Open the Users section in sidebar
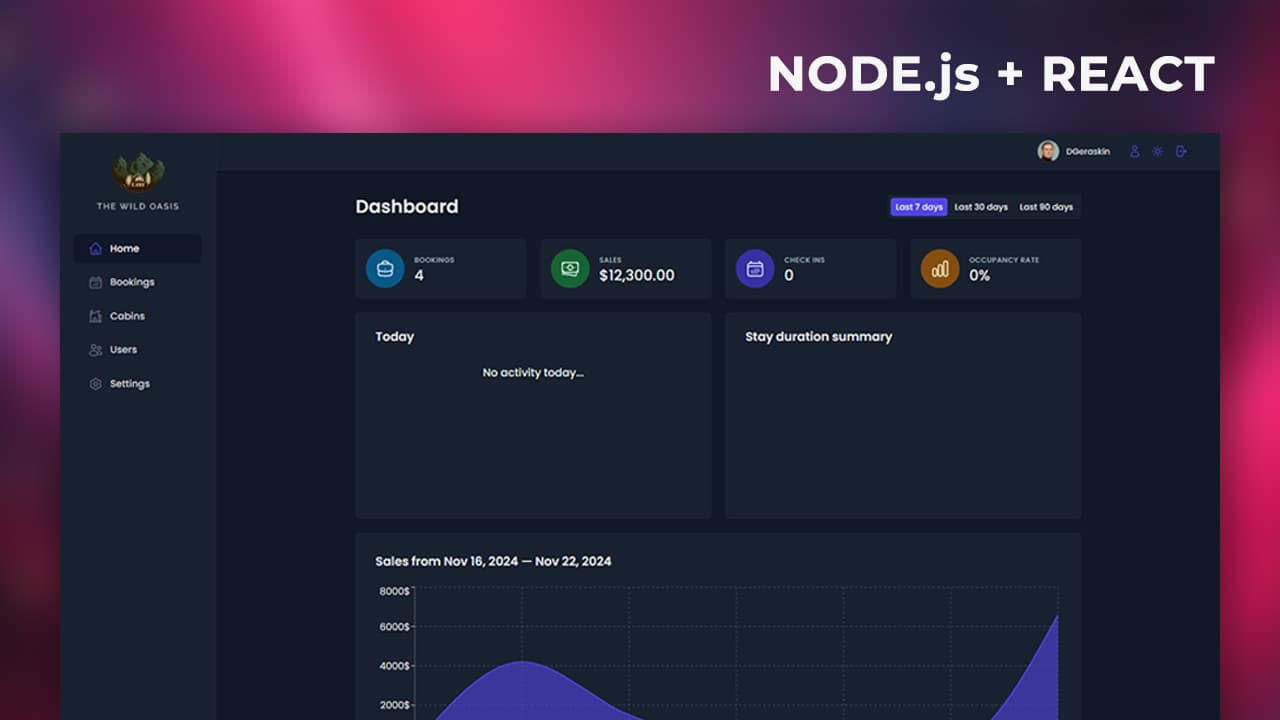Screen dimensions: 1280x720 (x=138, y=350)
